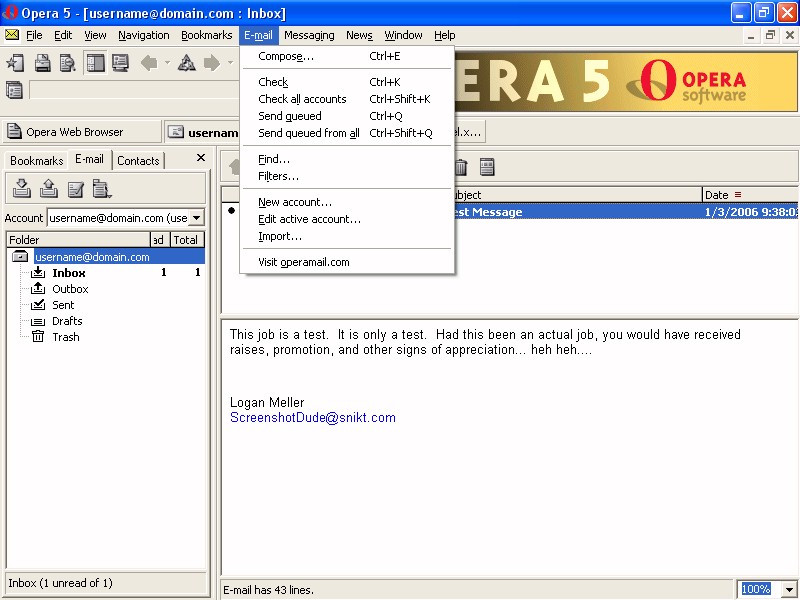Viewport: 800px width, 600px height.
Task: Click the document-with-arrow icon in e-mail panel
Action: (102, 189)
